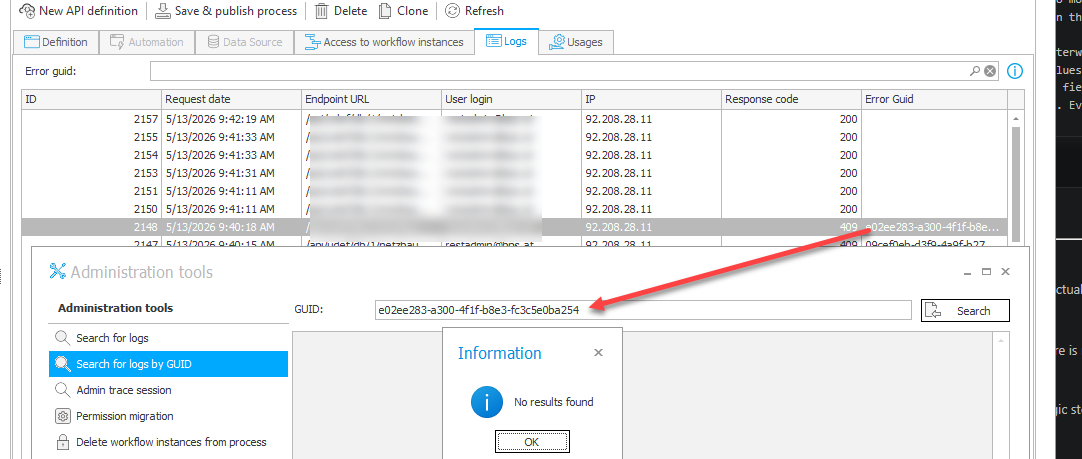1082x459 pixels.
Task: Select Search for logs by GUID
Action: coord(168,364)
